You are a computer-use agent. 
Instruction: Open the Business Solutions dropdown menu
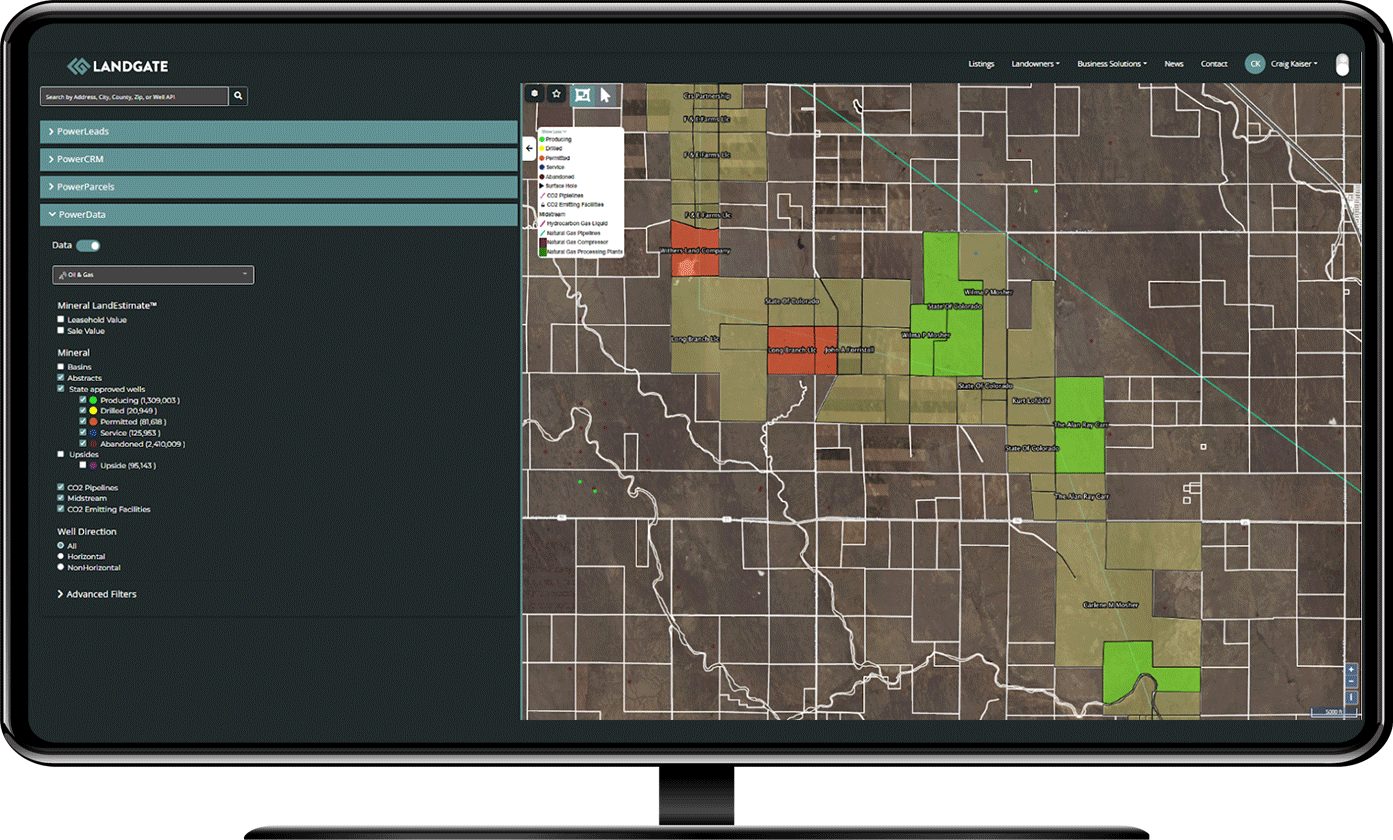pos(1112,64)
